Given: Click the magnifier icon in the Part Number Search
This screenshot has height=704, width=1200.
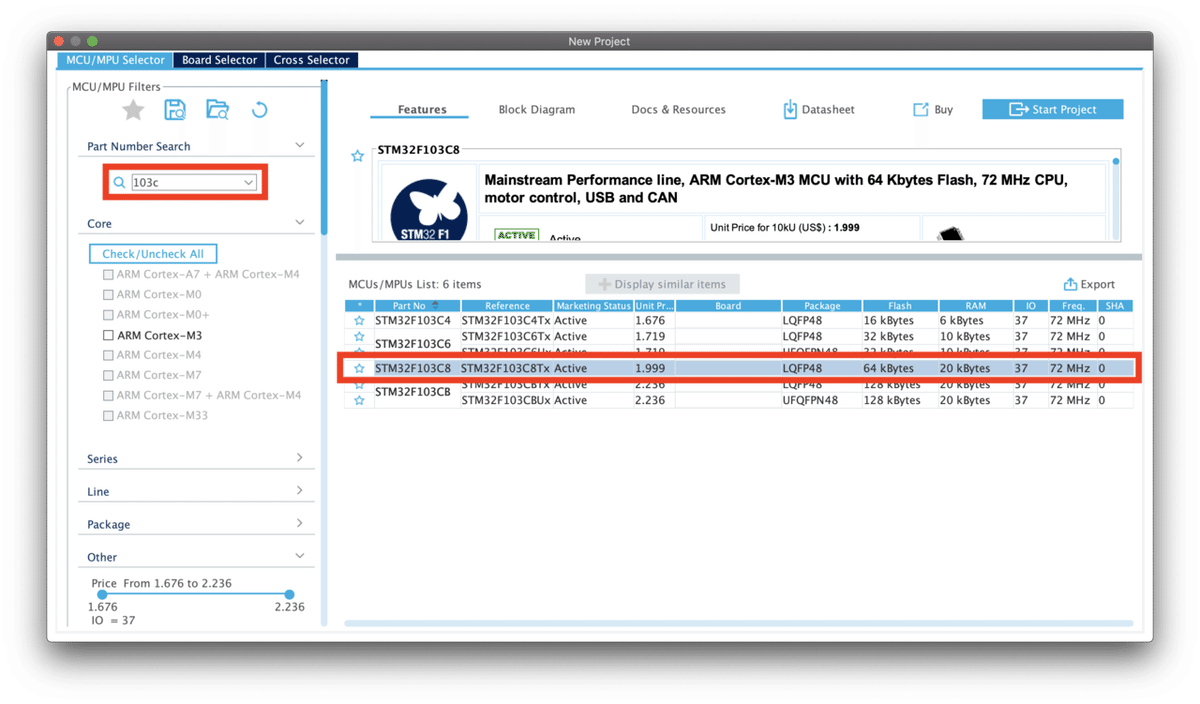Looking at the screenshot, I should [119, 183].
